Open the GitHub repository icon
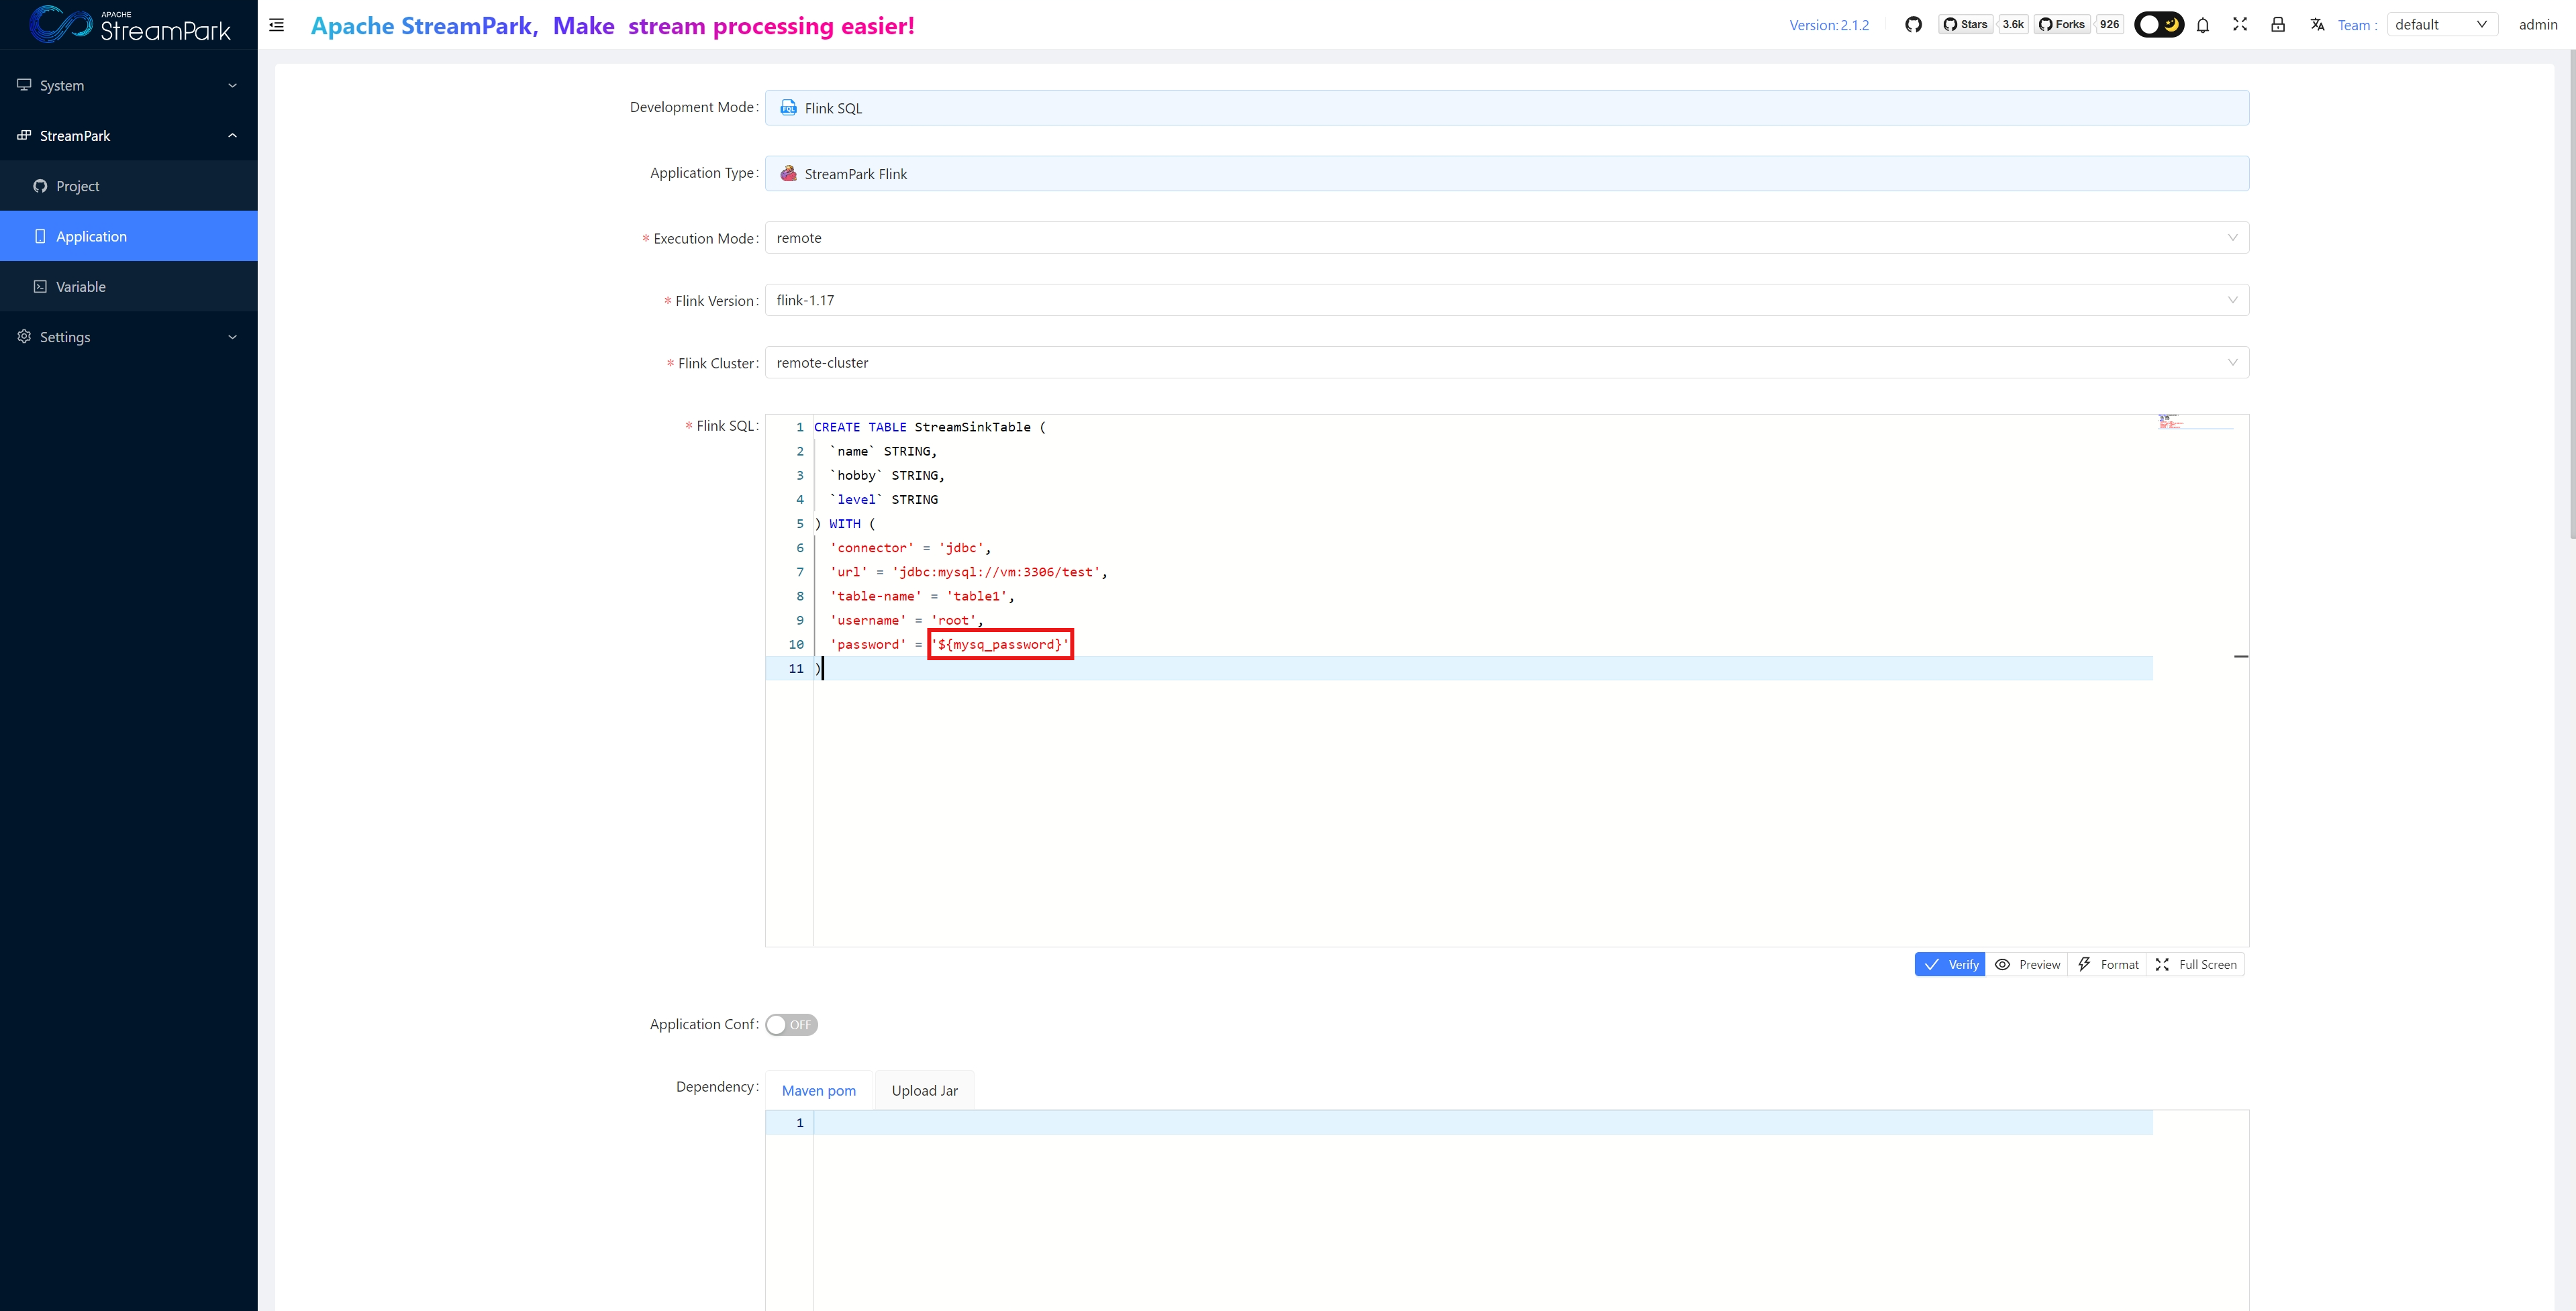 (1913, 25)
